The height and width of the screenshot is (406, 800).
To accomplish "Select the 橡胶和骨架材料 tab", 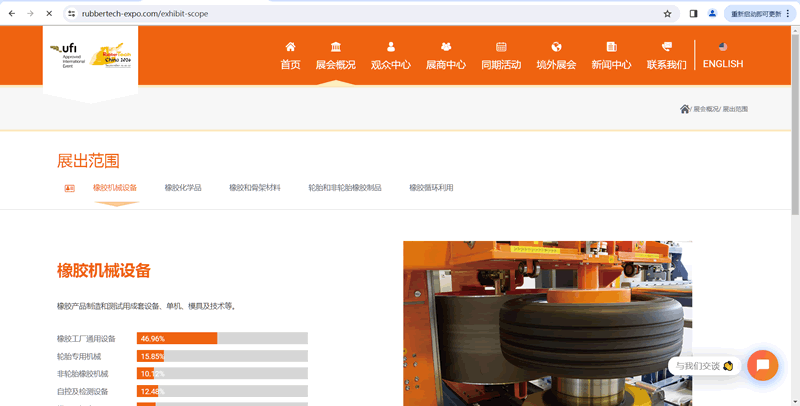I will coord(255,188).
